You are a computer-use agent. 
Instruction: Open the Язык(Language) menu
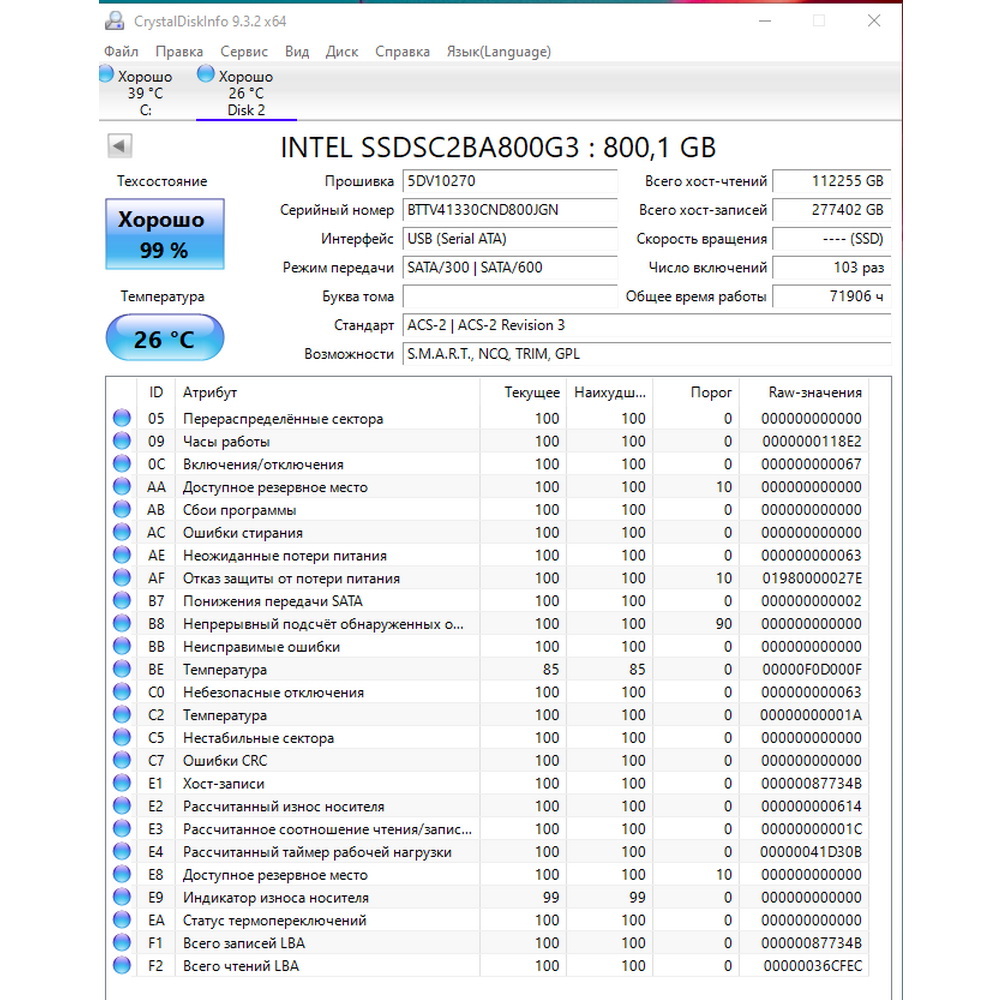499,52
